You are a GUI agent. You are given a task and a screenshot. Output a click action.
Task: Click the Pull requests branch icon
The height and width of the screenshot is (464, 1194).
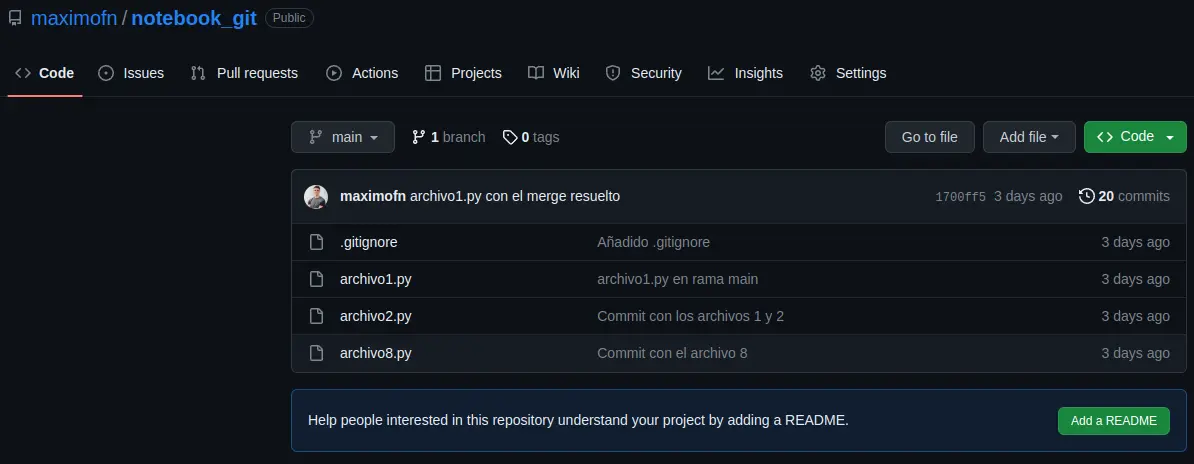198,73
